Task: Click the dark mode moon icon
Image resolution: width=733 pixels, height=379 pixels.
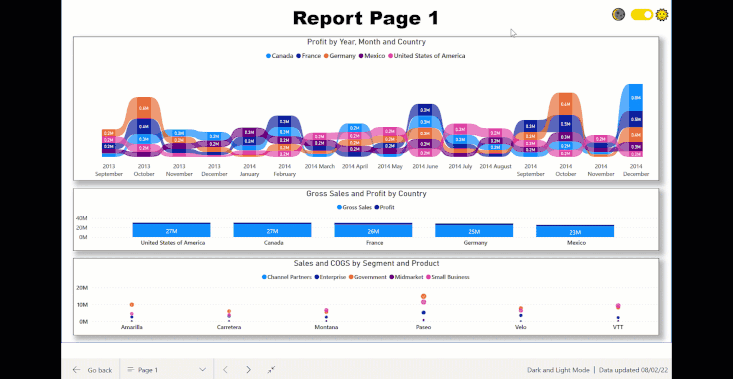Action: [618, 14]
